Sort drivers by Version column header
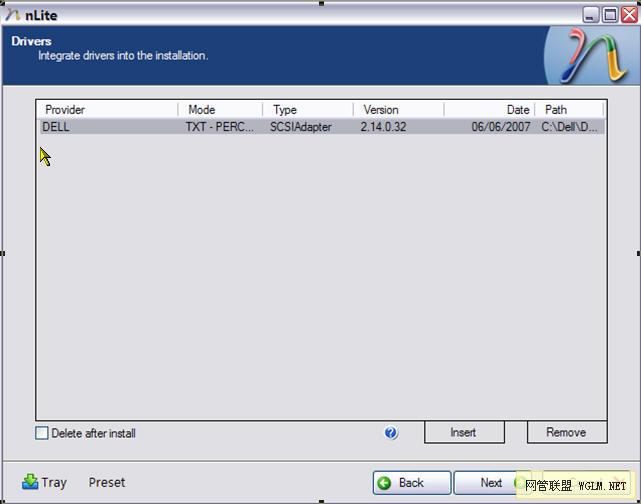 tap(399, 110)
